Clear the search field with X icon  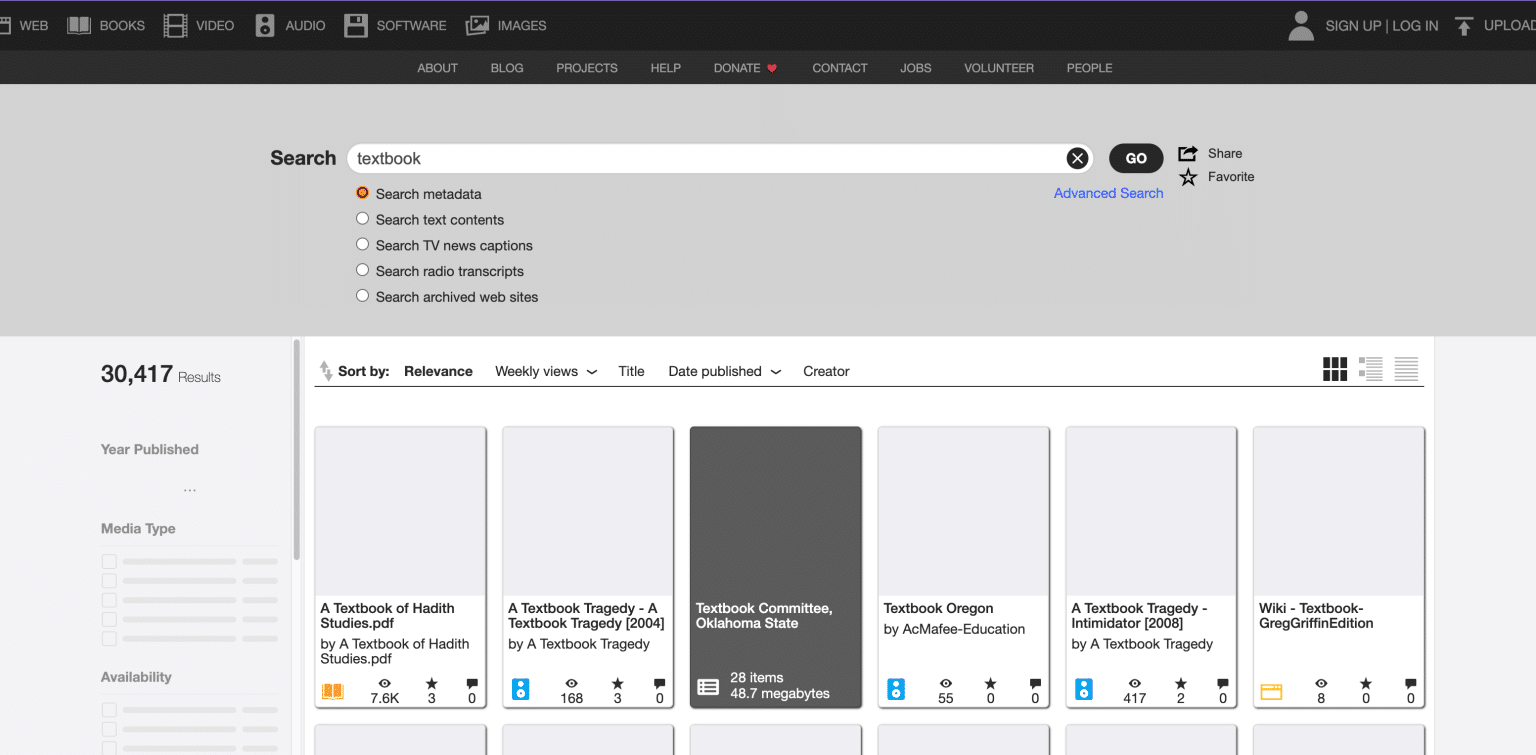click(1077, 158)
